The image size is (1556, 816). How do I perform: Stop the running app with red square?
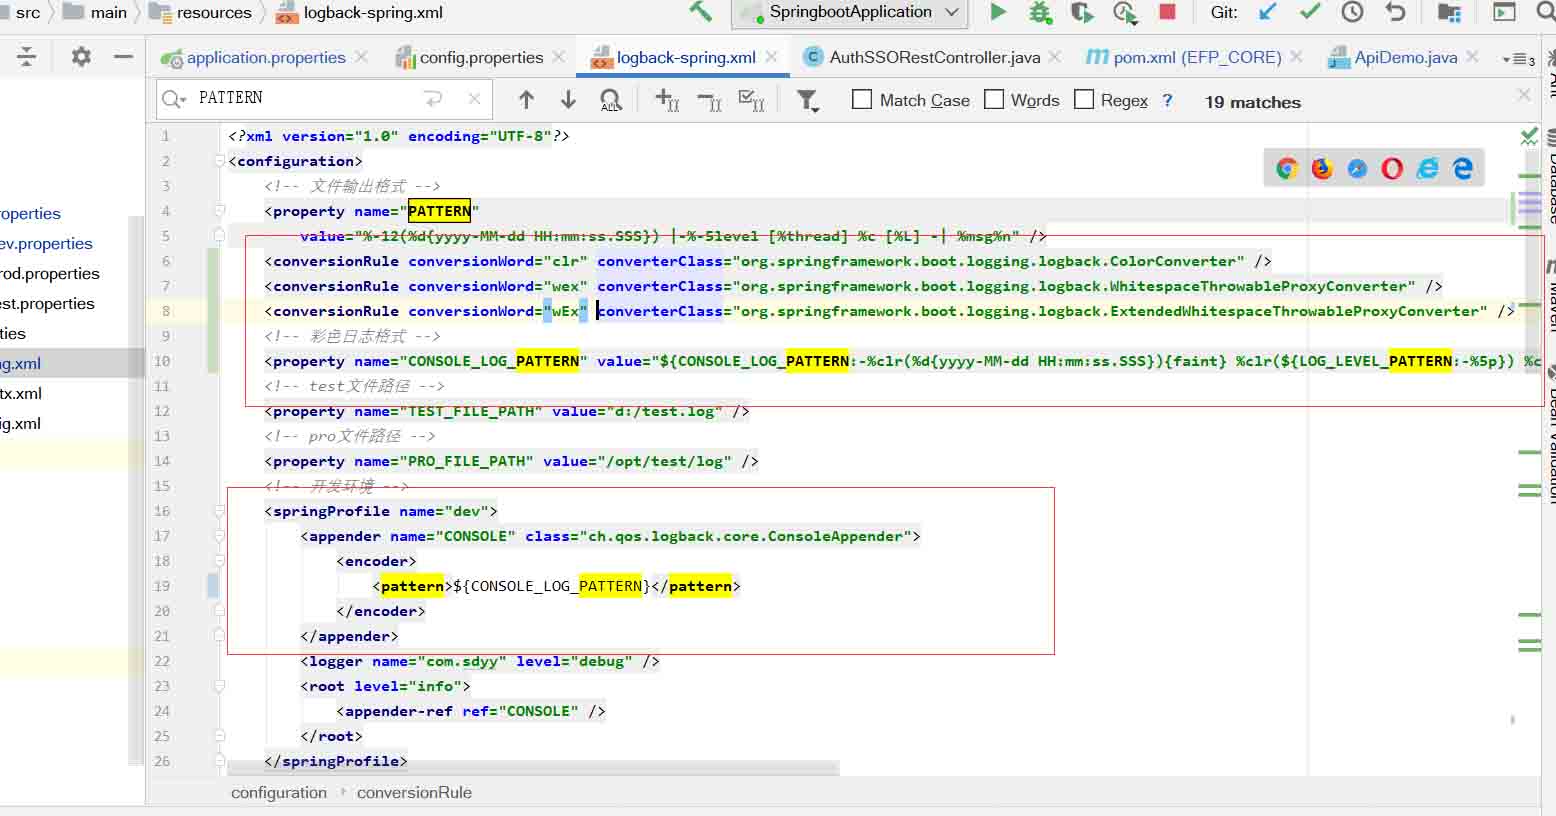point(1167,12)
